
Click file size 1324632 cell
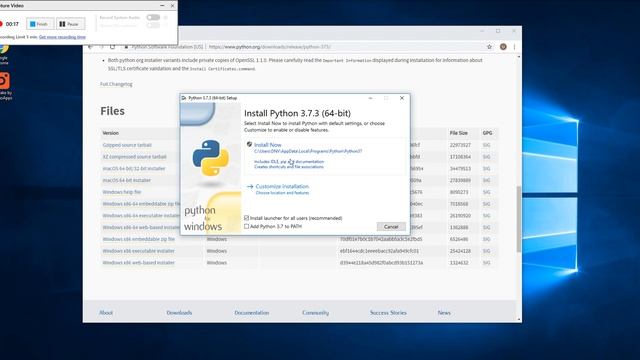459,263
